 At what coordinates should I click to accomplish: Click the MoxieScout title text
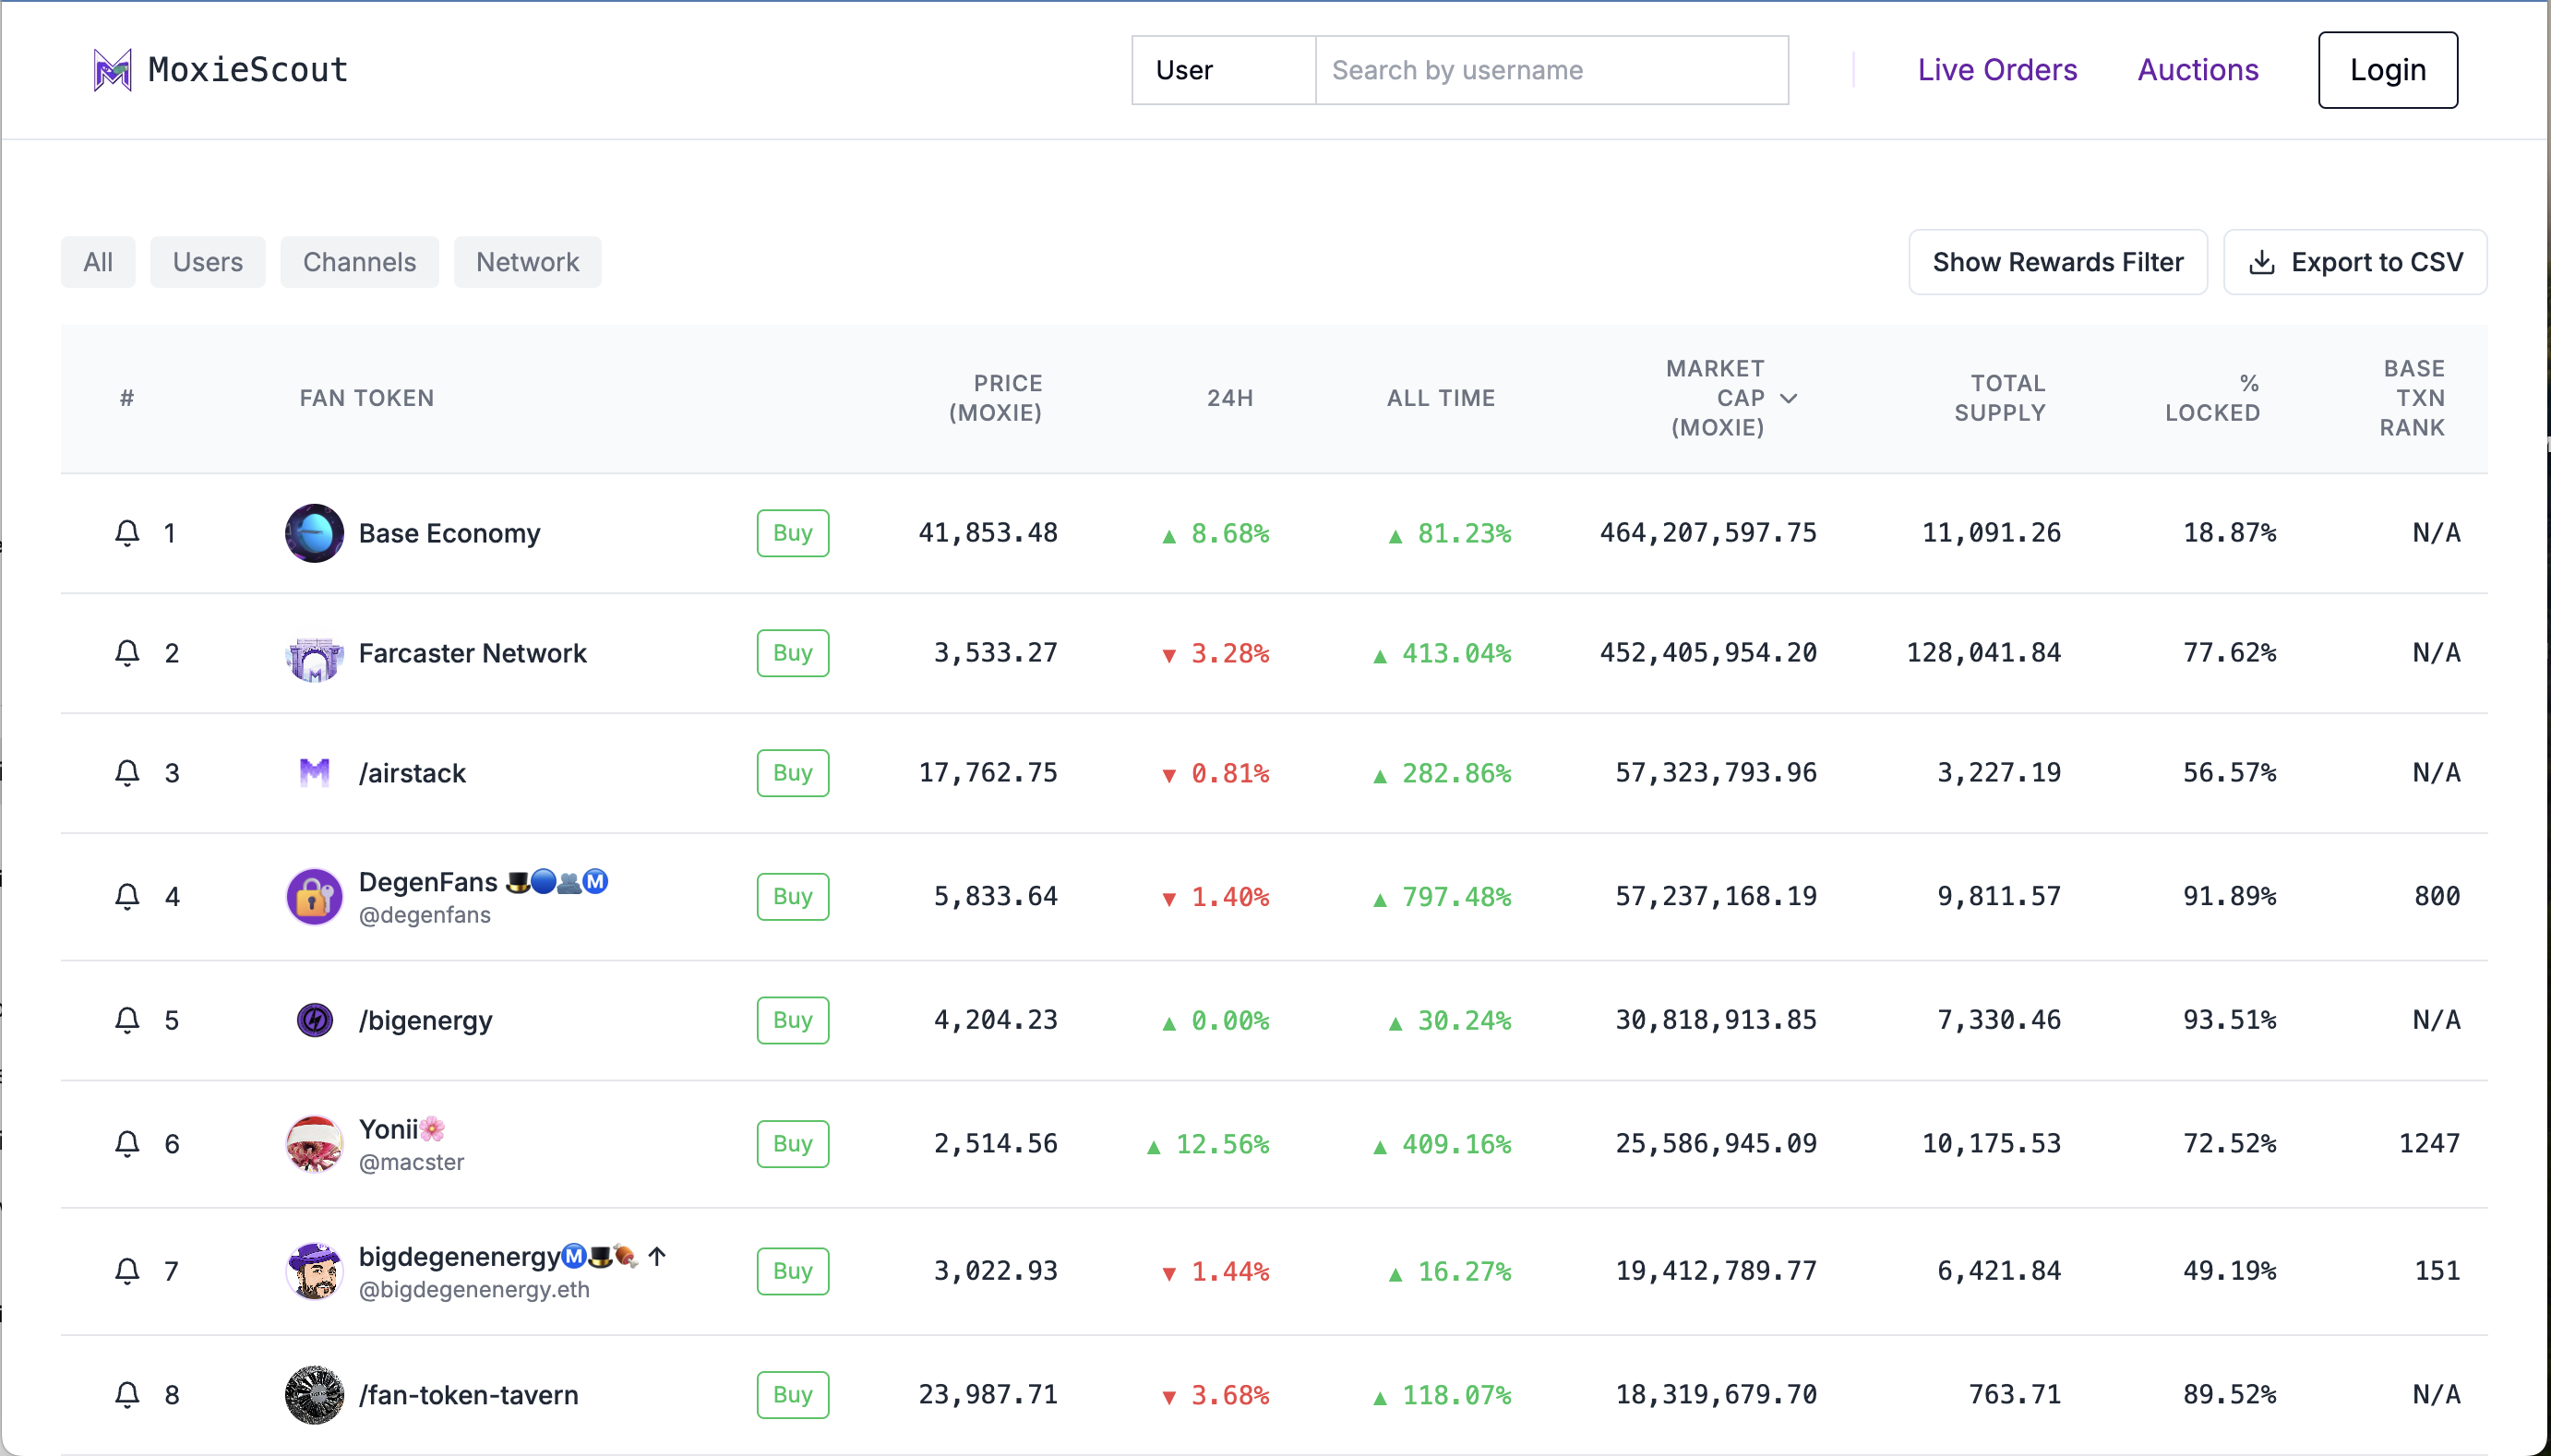click(x=248, y=70)
